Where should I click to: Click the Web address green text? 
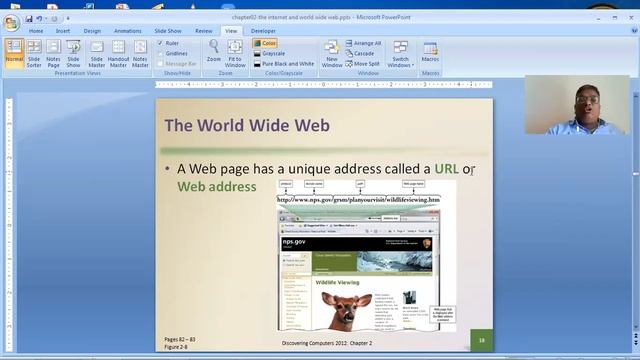(x=217, y=187)
